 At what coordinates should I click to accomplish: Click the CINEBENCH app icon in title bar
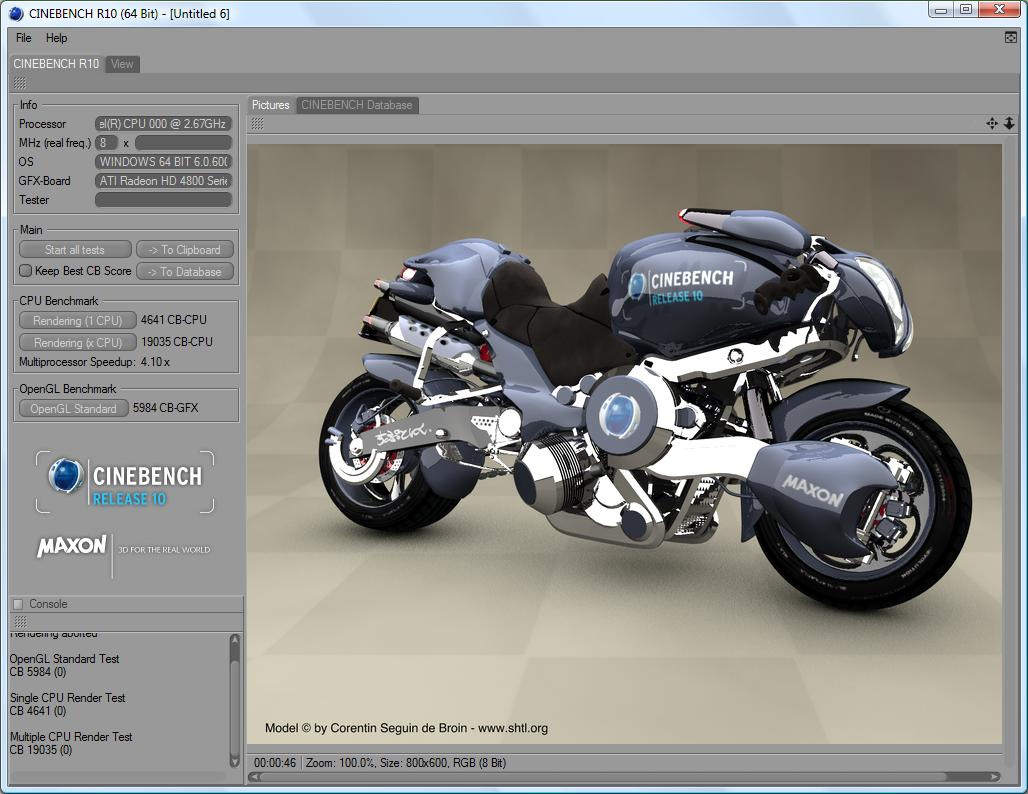click(x=16, y=13)
